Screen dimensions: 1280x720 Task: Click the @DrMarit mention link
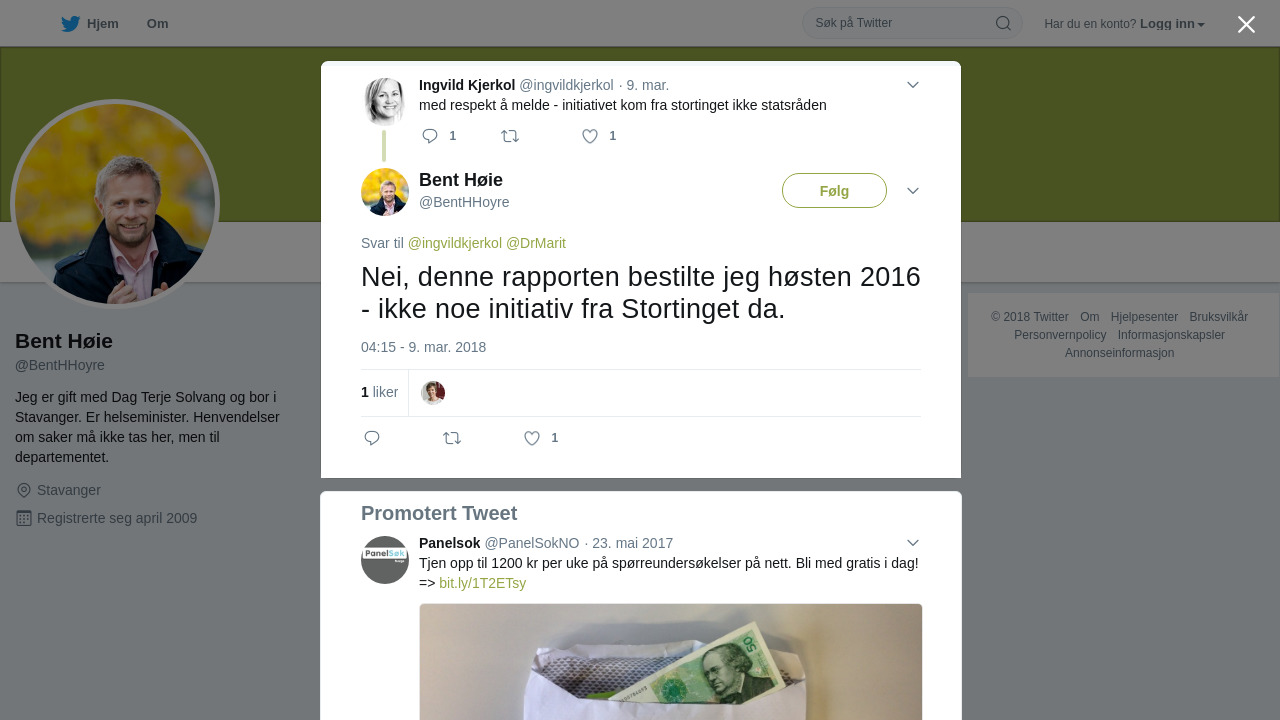536,243
